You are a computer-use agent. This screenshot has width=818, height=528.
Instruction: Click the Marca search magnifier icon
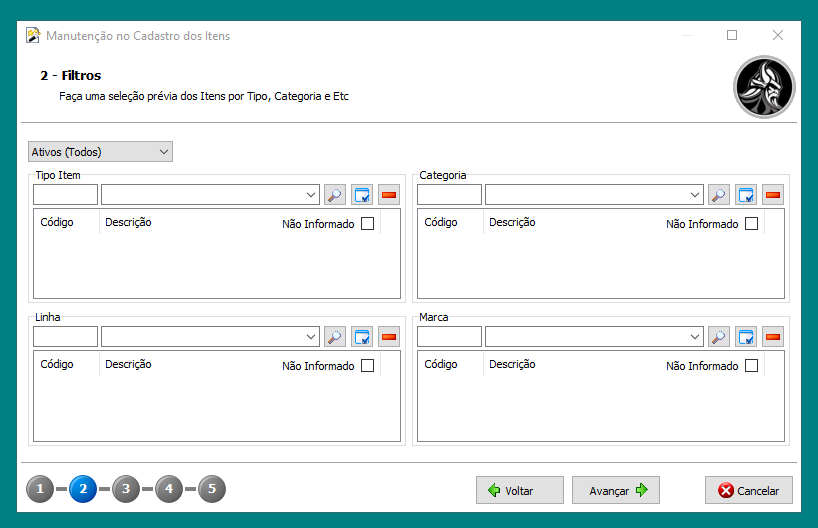(x=719, y=337)
